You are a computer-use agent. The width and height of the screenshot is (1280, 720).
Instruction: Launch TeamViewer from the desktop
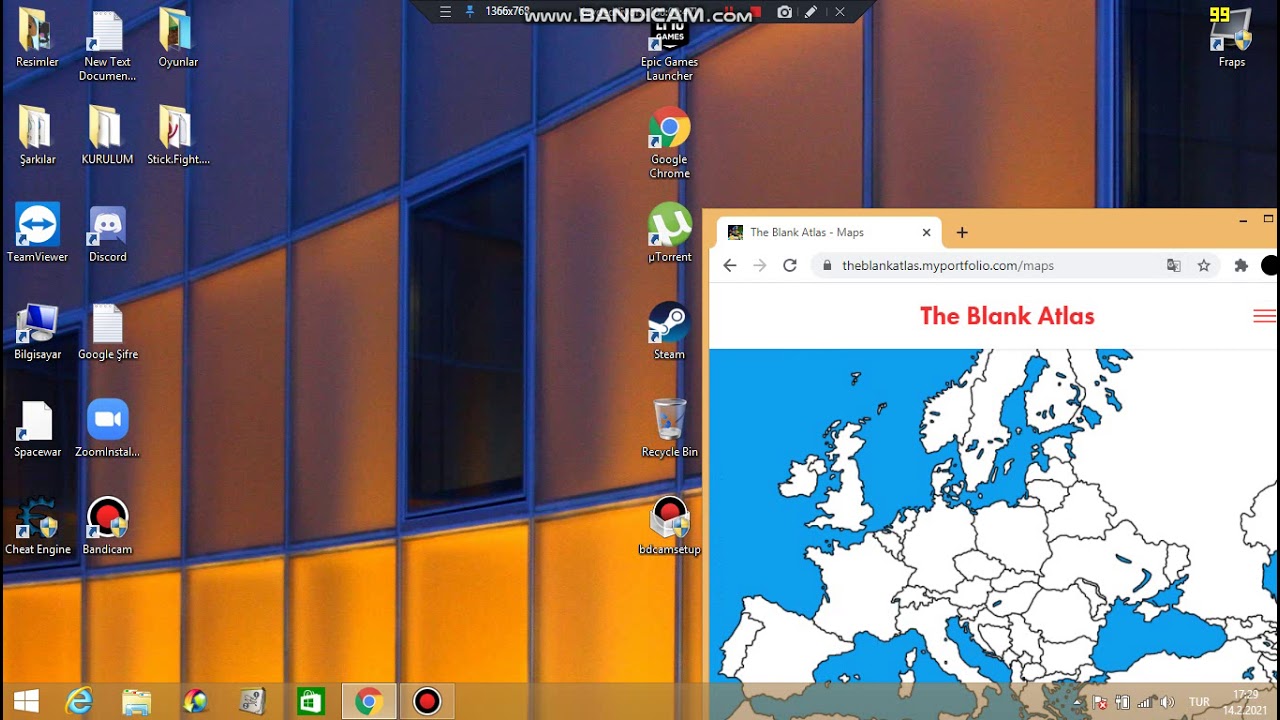(x=37, y=232)
